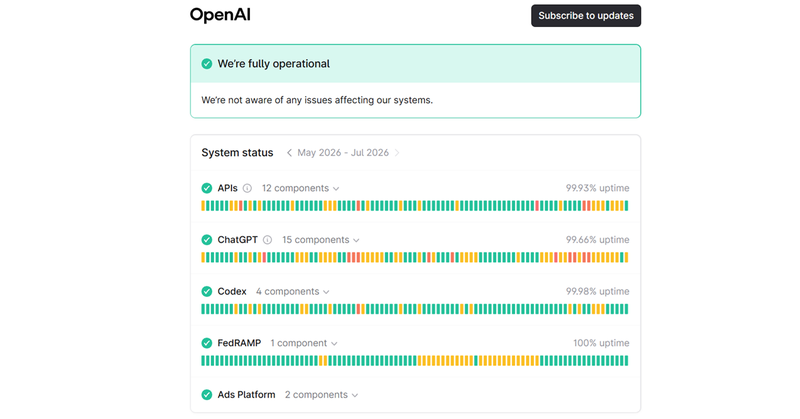Click the FedRAMP uptime history bar
Viewport: 800px width, 419px height.
coord(415,361)
